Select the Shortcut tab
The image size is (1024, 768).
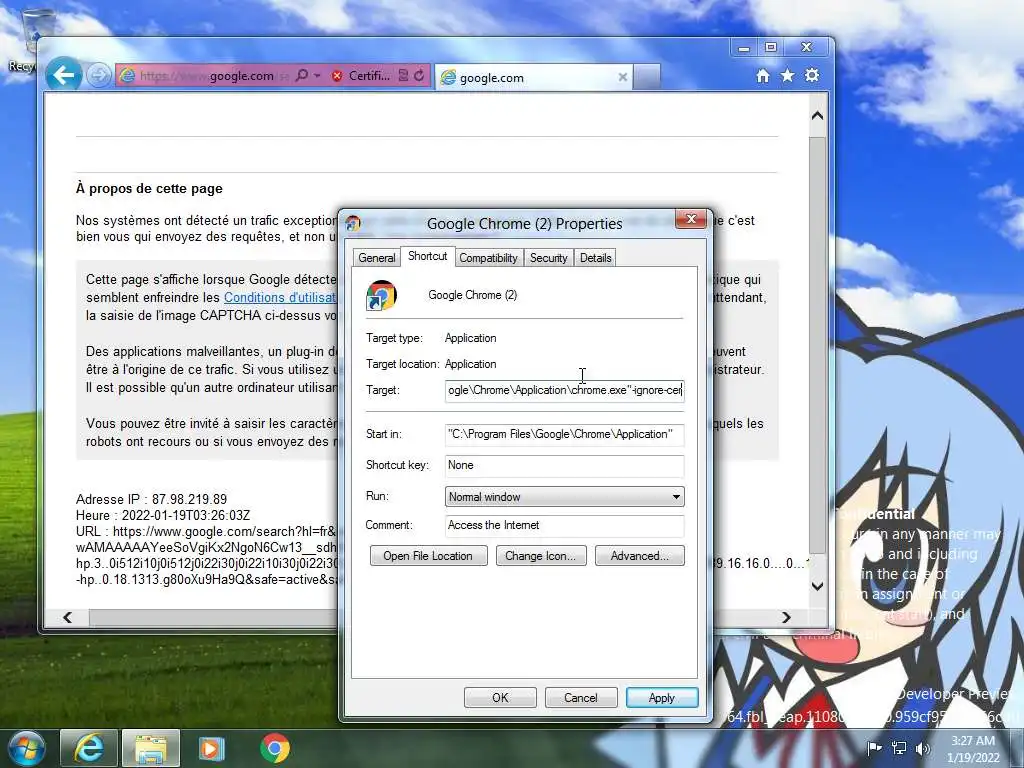pyautogui.click(x=428, y=256)
